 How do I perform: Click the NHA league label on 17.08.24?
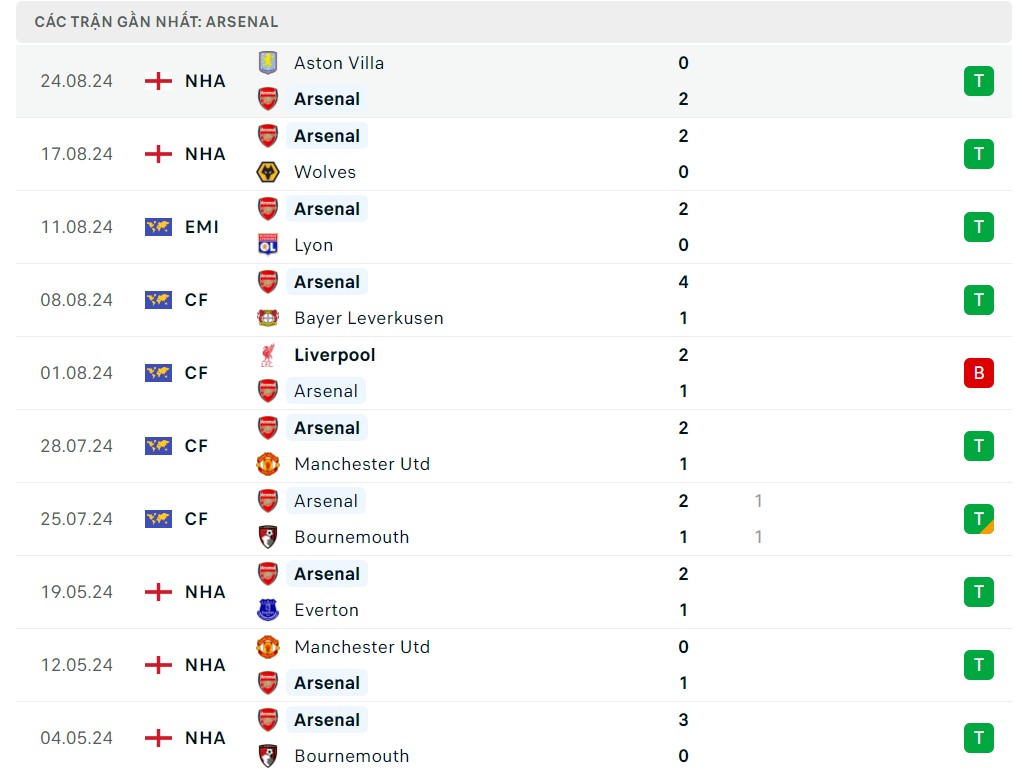pyautogui.click(x=205, y=154)
